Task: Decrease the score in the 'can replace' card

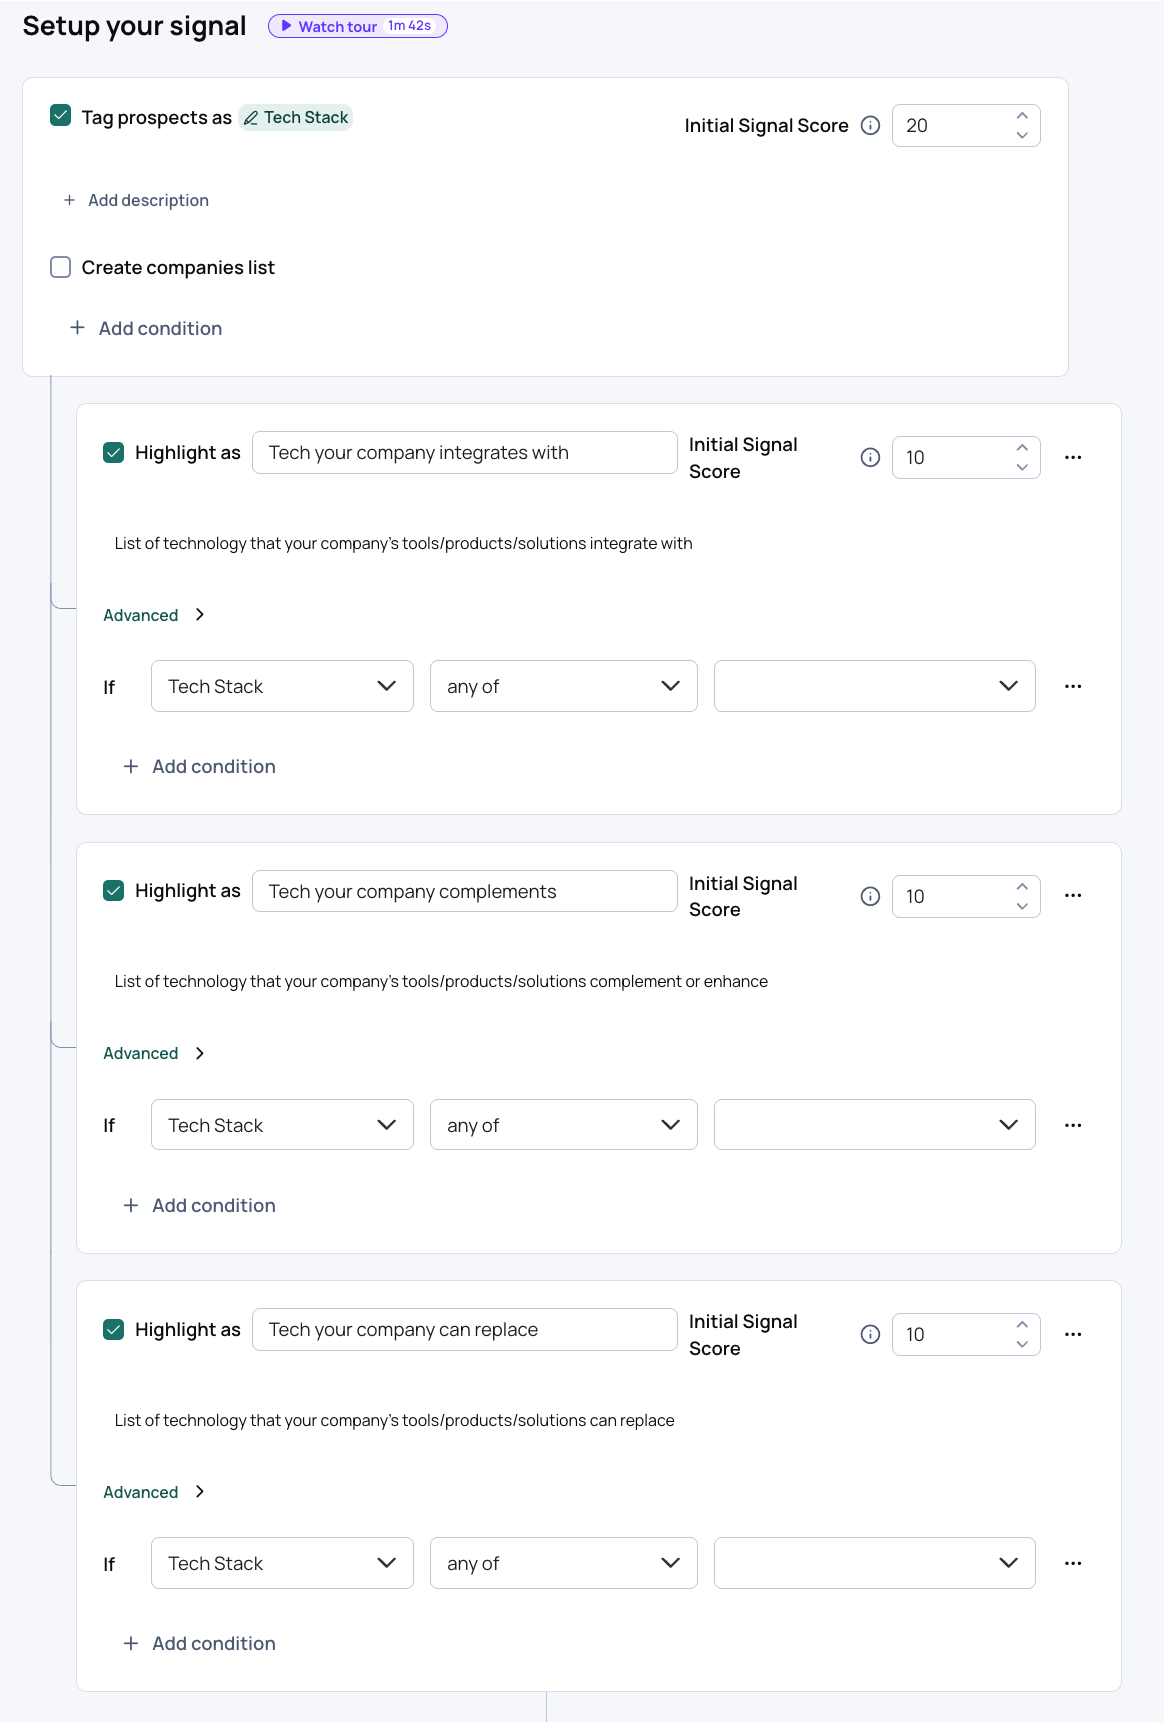Action: point(1022,1344)
